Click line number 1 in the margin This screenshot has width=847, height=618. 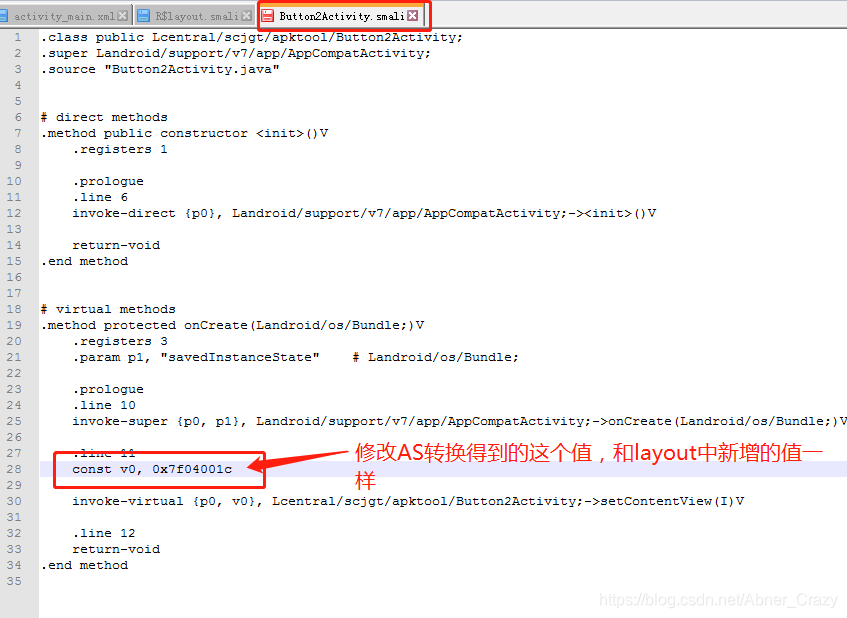click(18, 37)
